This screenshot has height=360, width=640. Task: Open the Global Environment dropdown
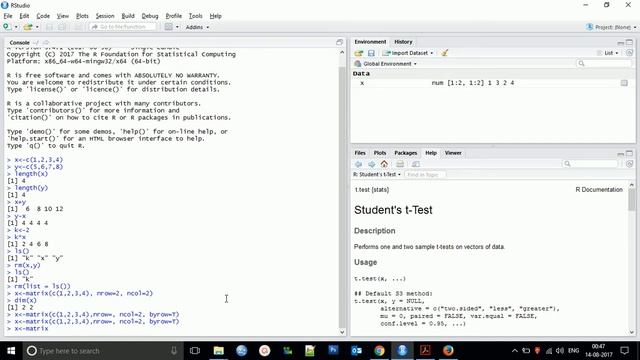[x=386, y=64]
